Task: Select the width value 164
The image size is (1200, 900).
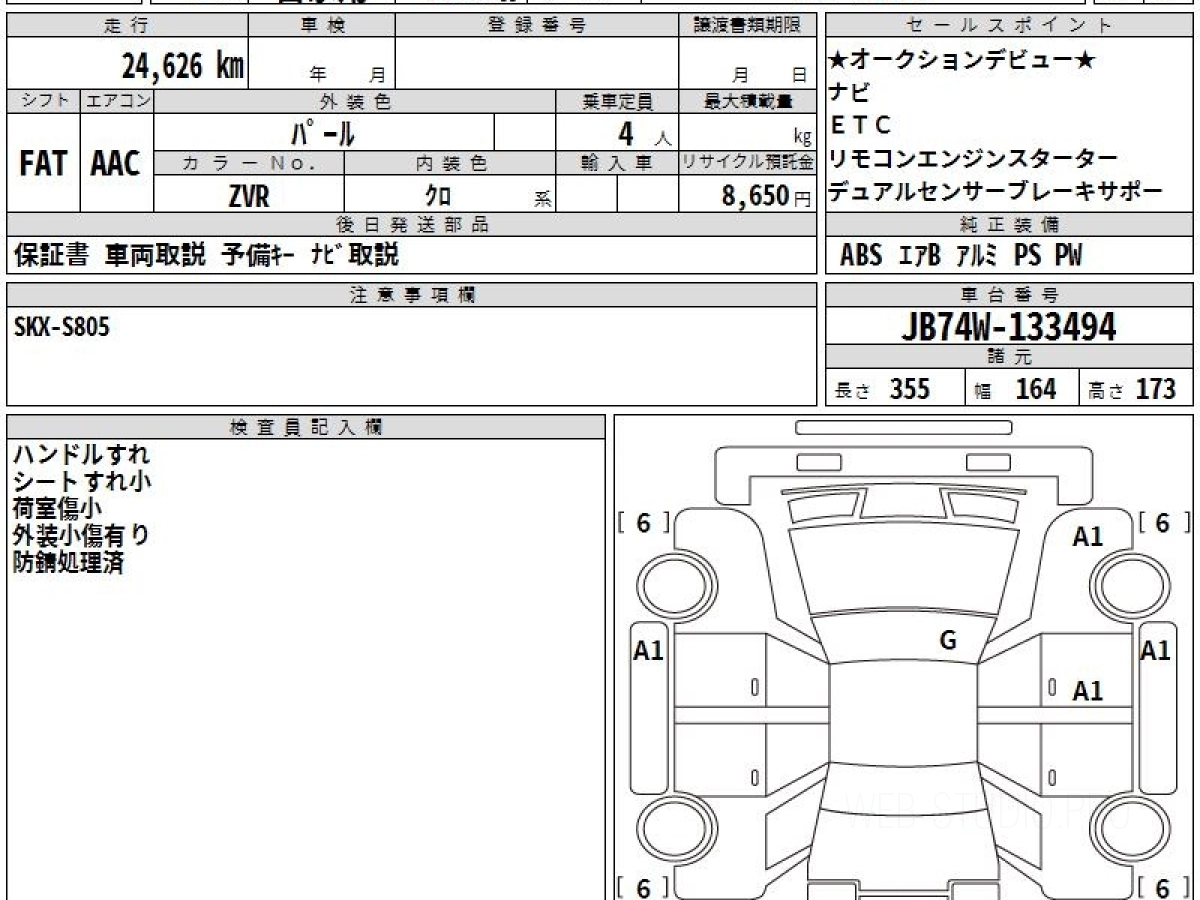Action: [1035, 389]
